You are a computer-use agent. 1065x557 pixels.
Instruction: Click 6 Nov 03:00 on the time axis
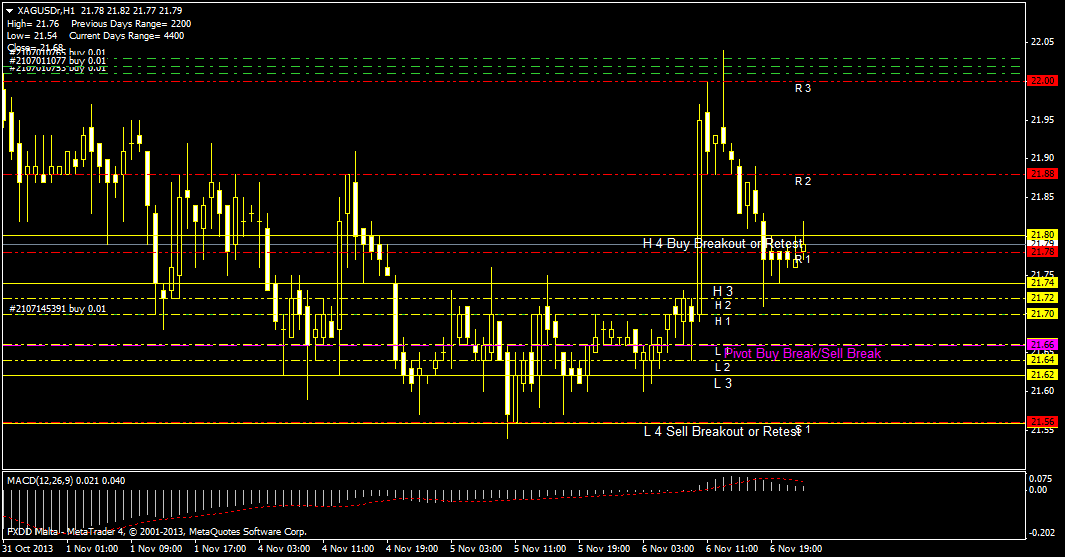[668, 549]
